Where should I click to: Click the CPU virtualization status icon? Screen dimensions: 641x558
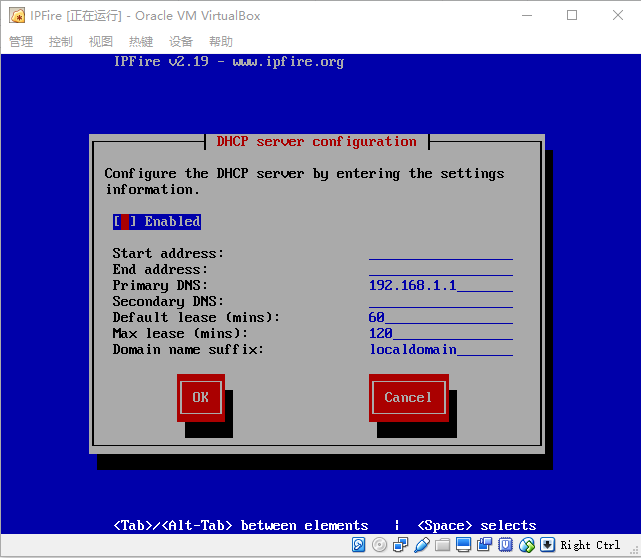point(505,545)
